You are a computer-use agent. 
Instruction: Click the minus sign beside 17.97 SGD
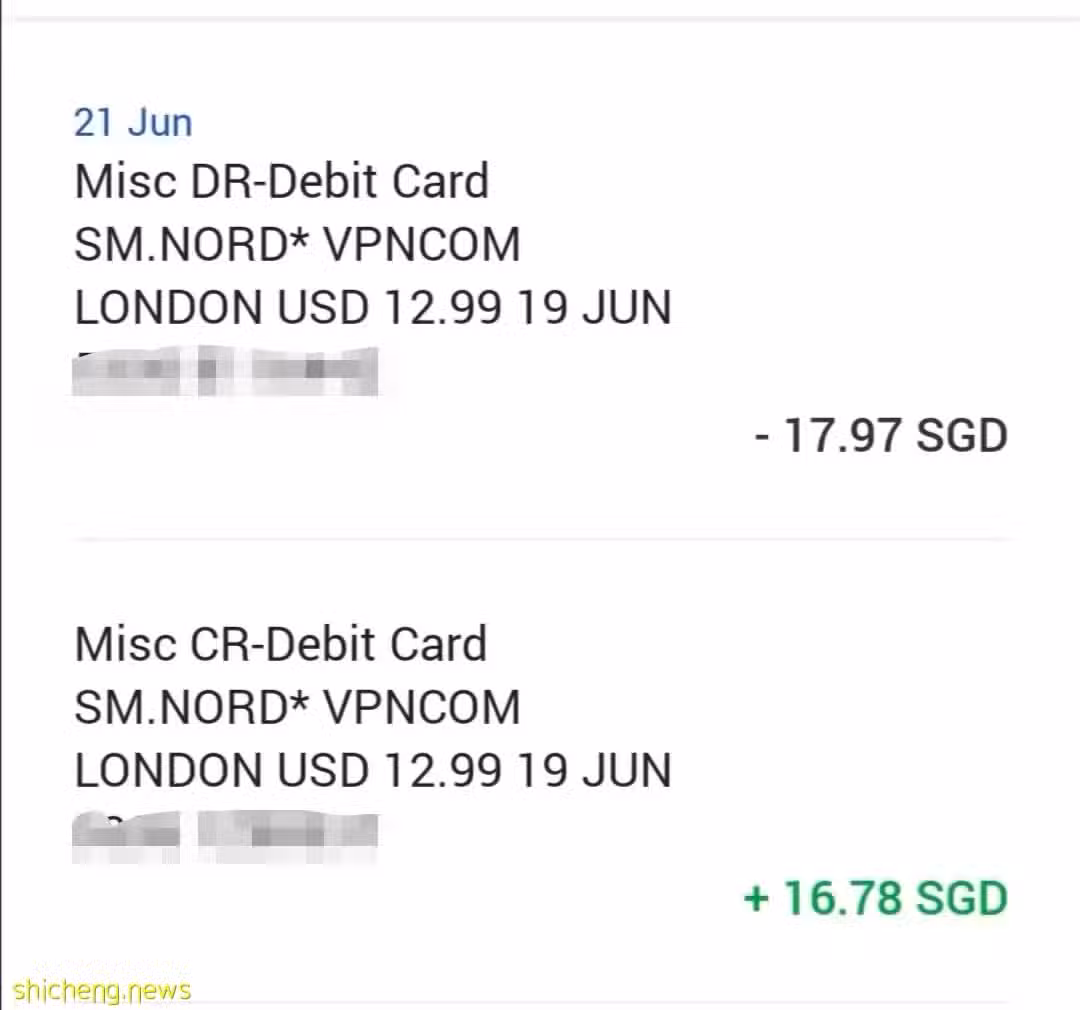point(762,437)
